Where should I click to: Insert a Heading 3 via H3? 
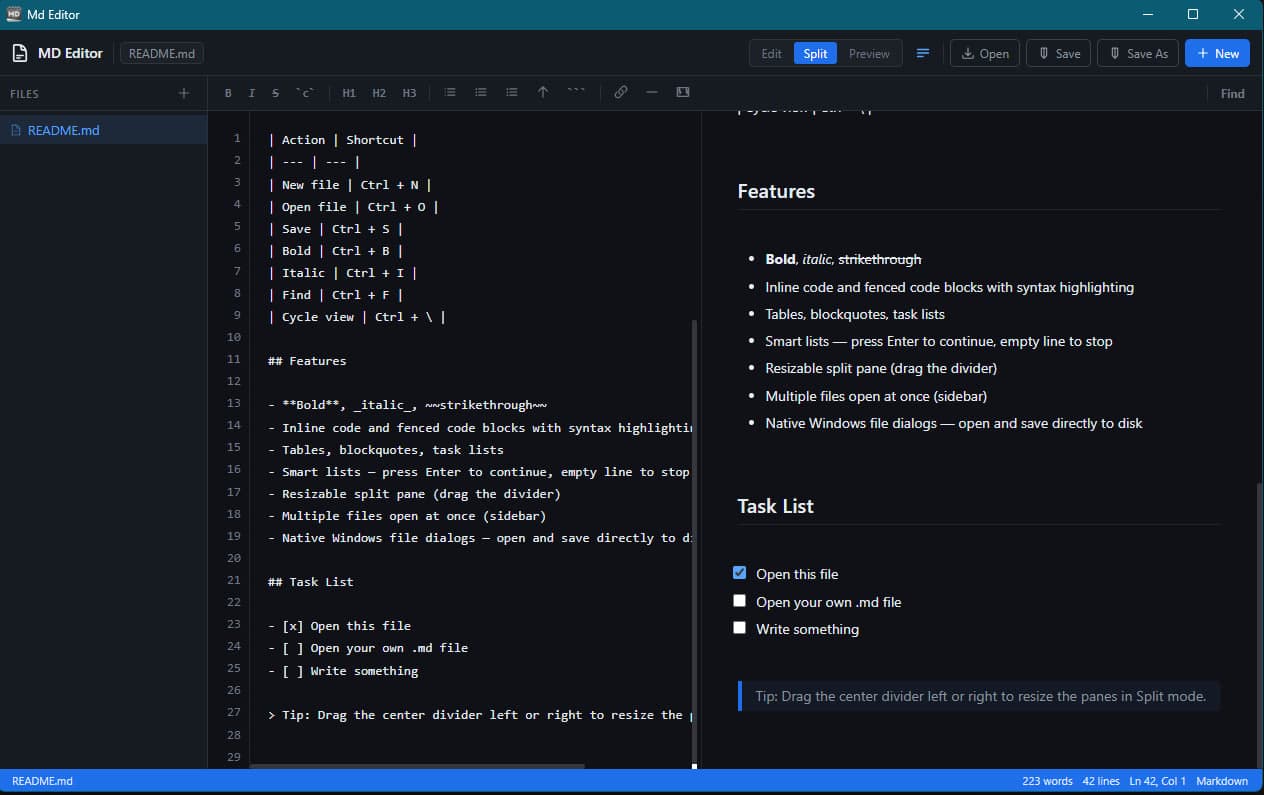409,93
